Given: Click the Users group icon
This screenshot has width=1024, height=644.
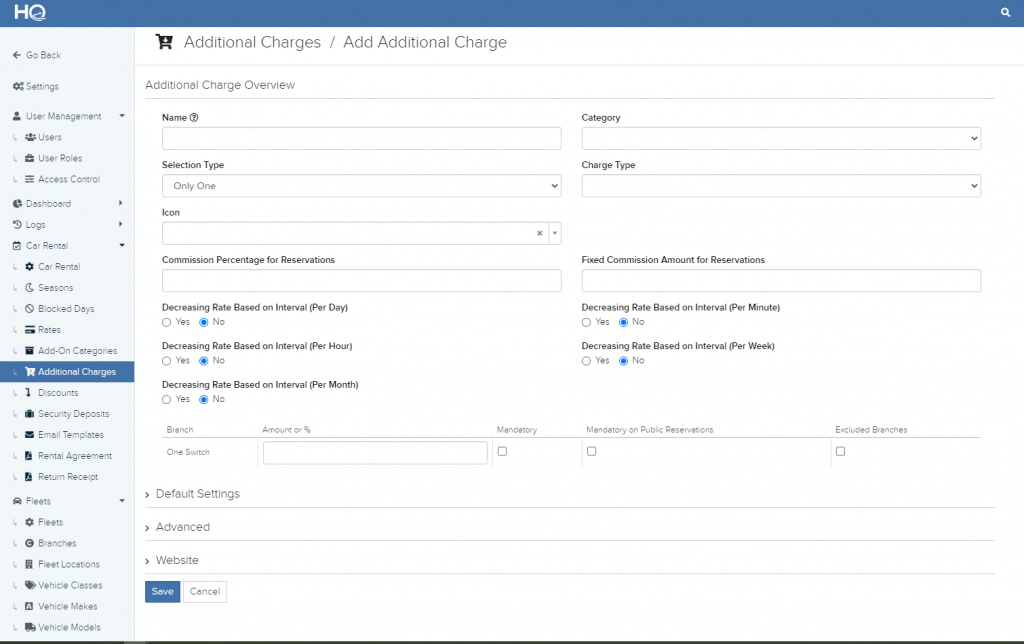Looking at the screenshot, I should click(x=30, y=137).
